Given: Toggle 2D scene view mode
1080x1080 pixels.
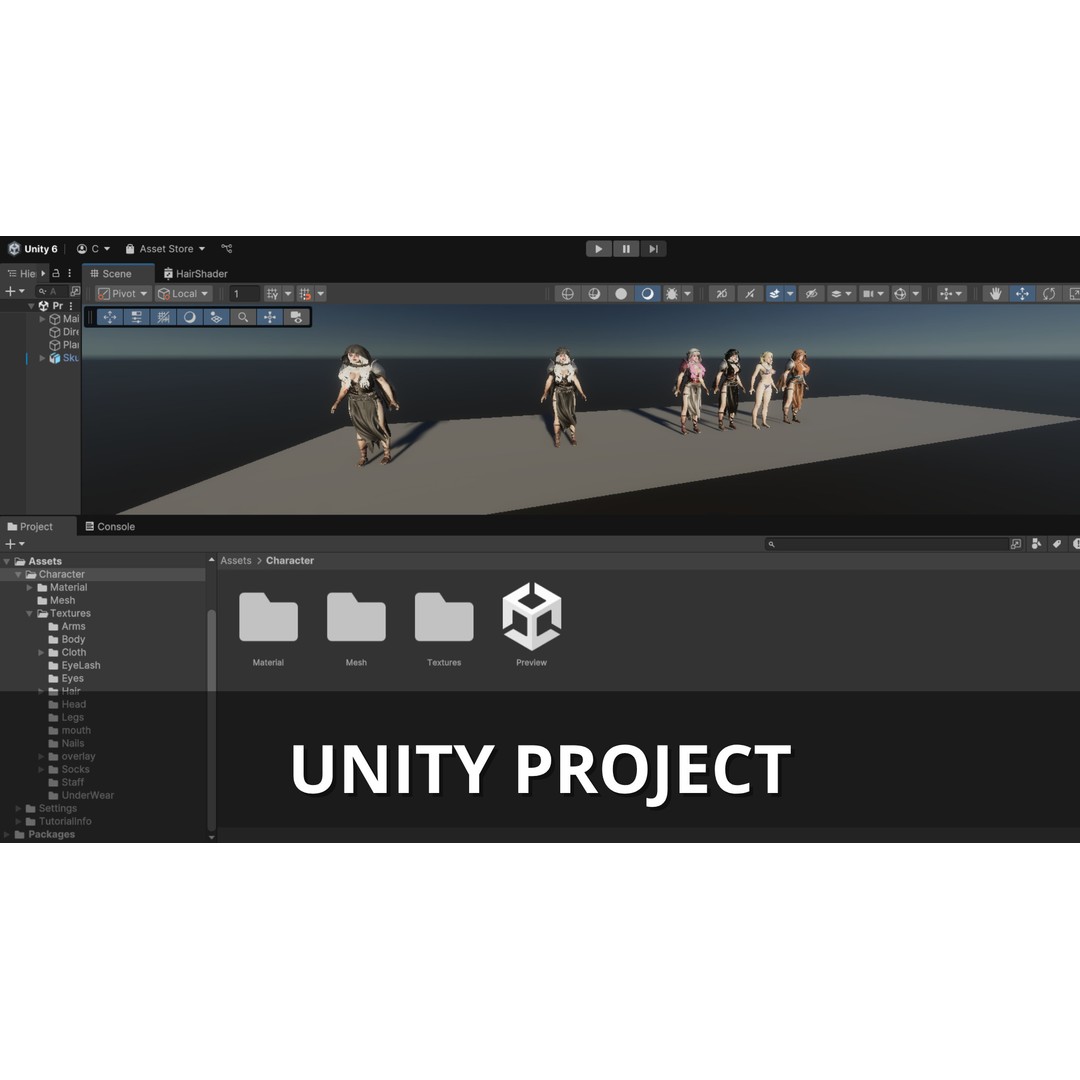Looking at the screenshot, I should click(x=721, y=294).
